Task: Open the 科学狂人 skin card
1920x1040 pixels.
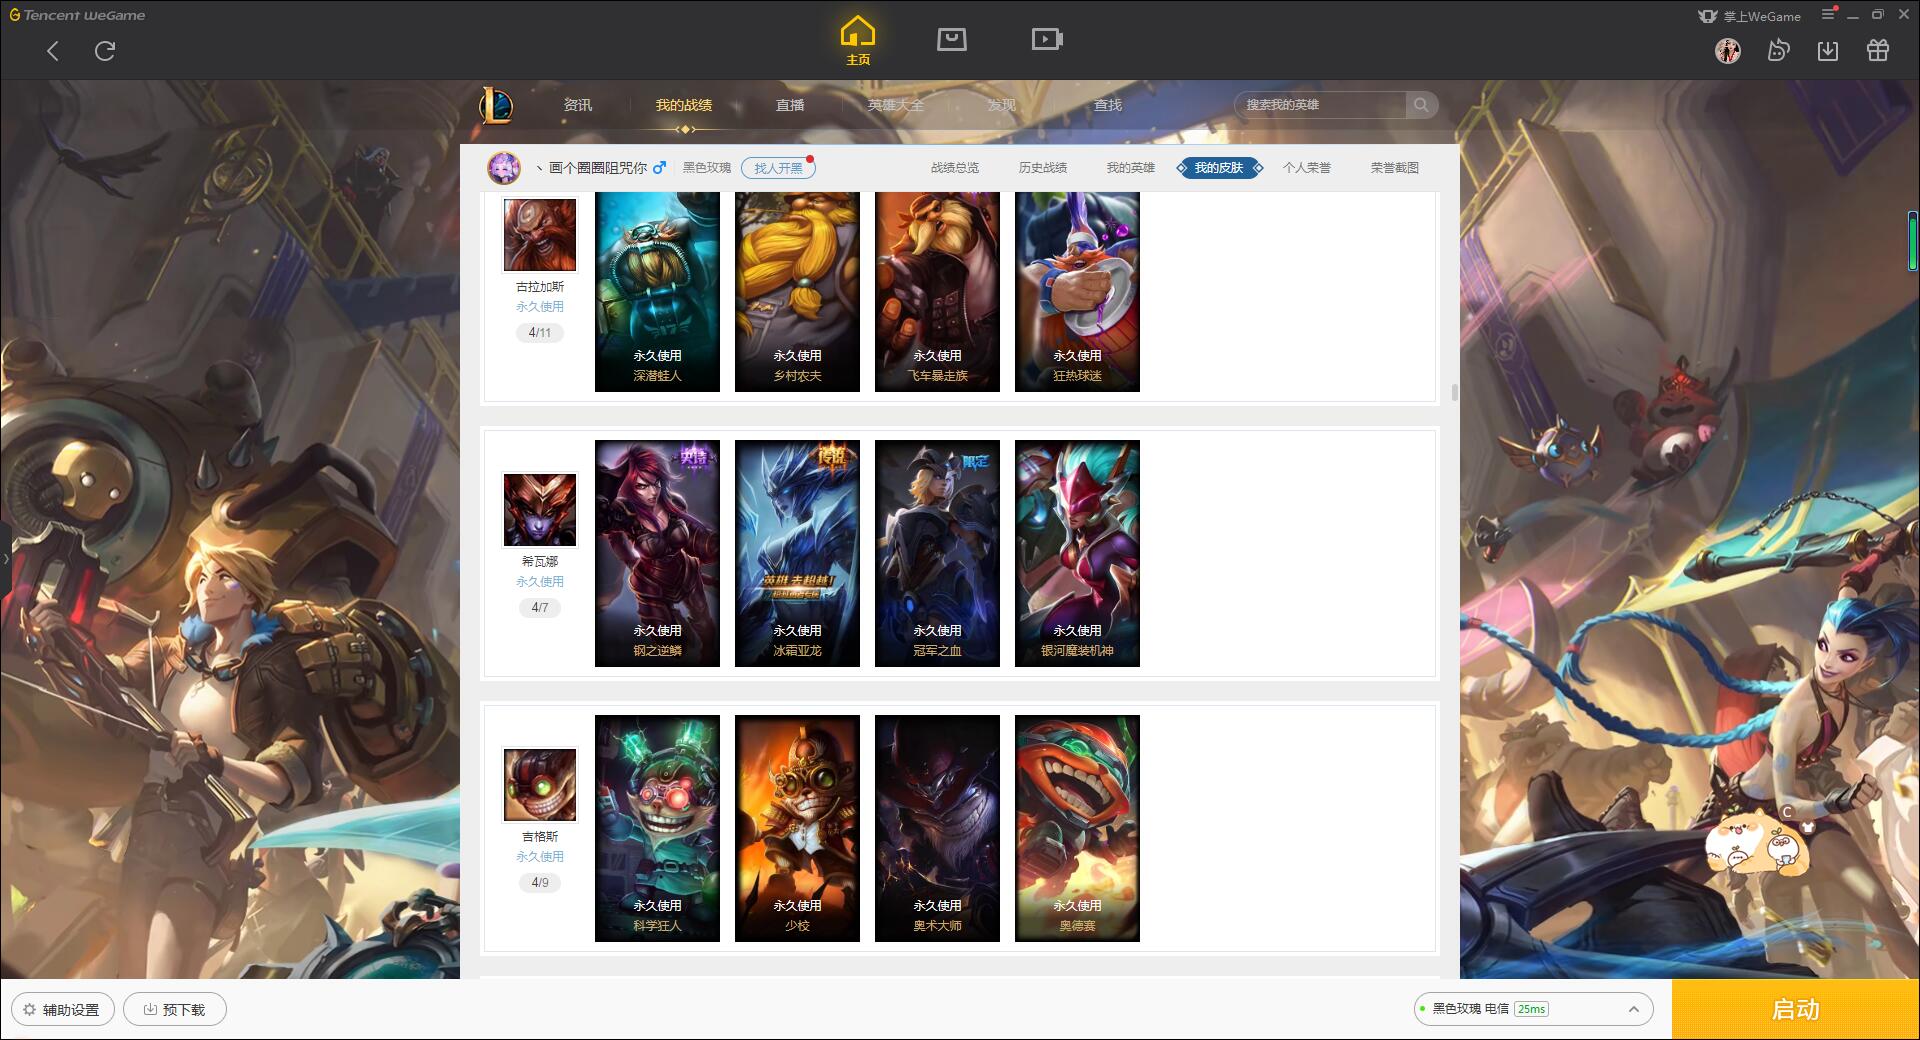Action: [657, 828]
